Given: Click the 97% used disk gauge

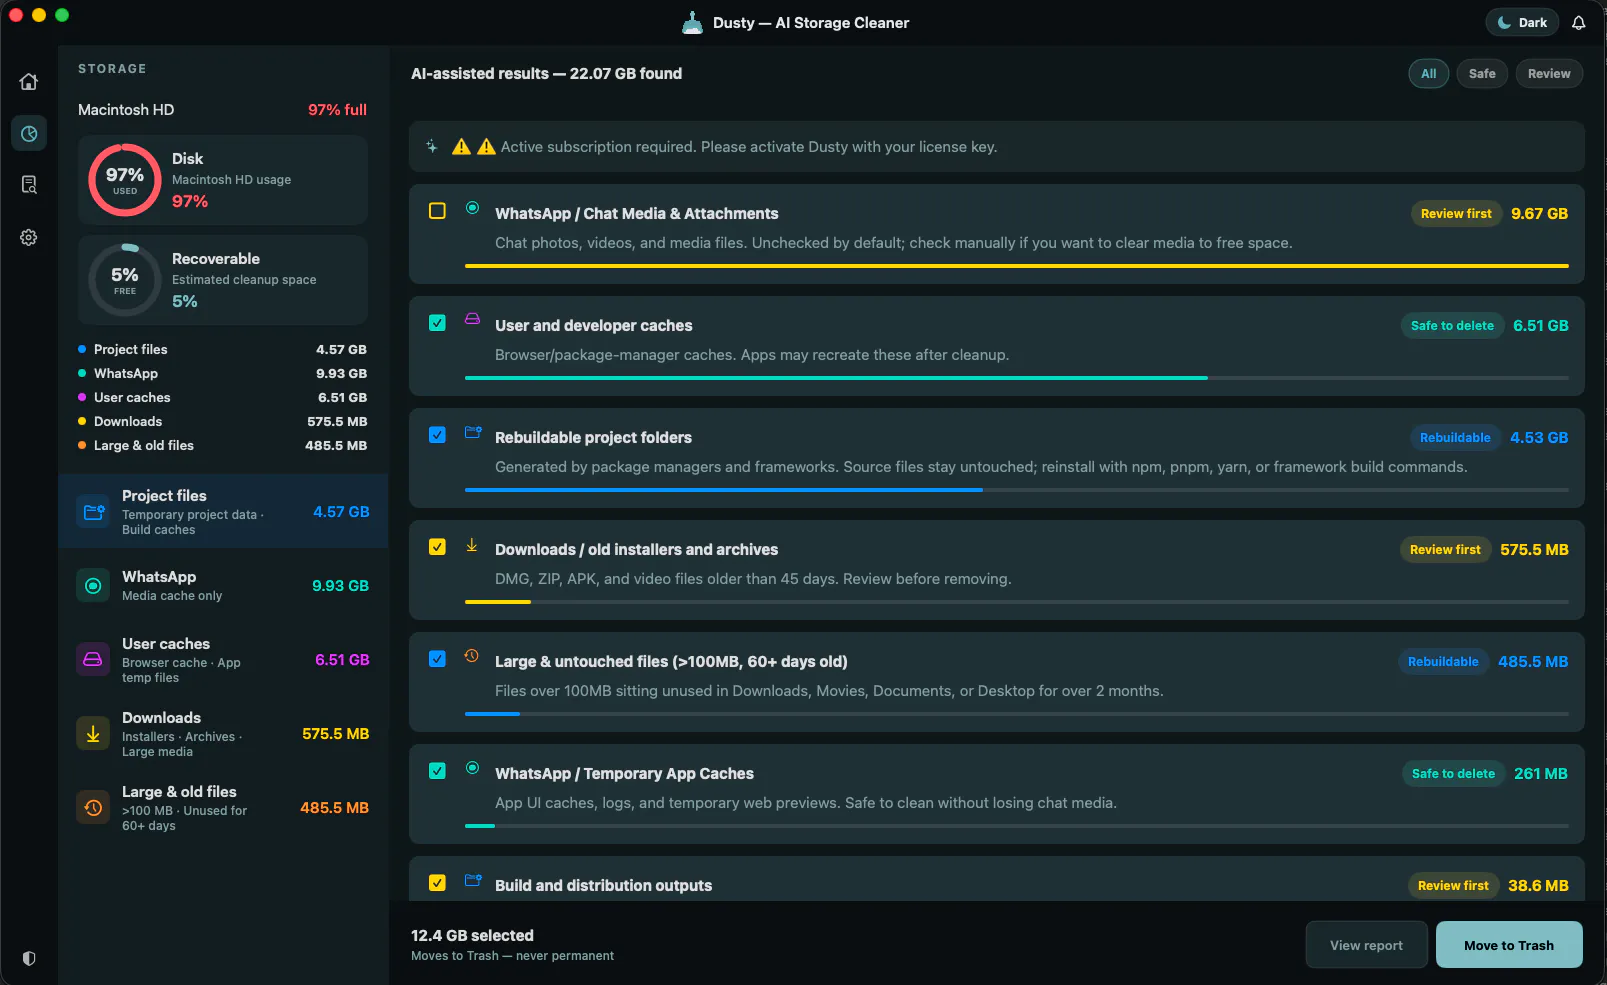Looking at the screenshot, I should pos(125,180).
